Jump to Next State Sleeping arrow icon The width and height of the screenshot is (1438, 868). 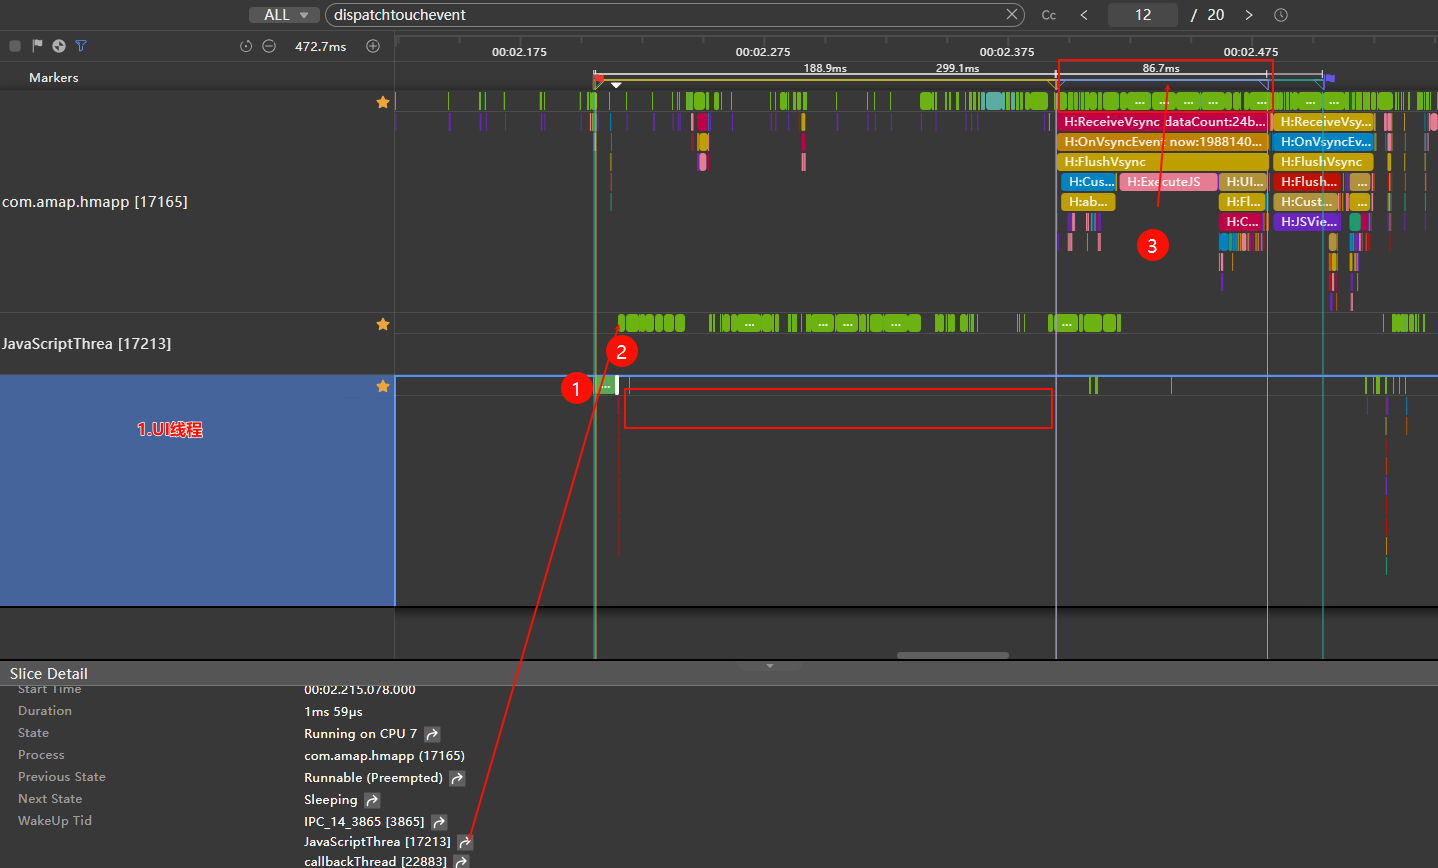coord(372,800)
